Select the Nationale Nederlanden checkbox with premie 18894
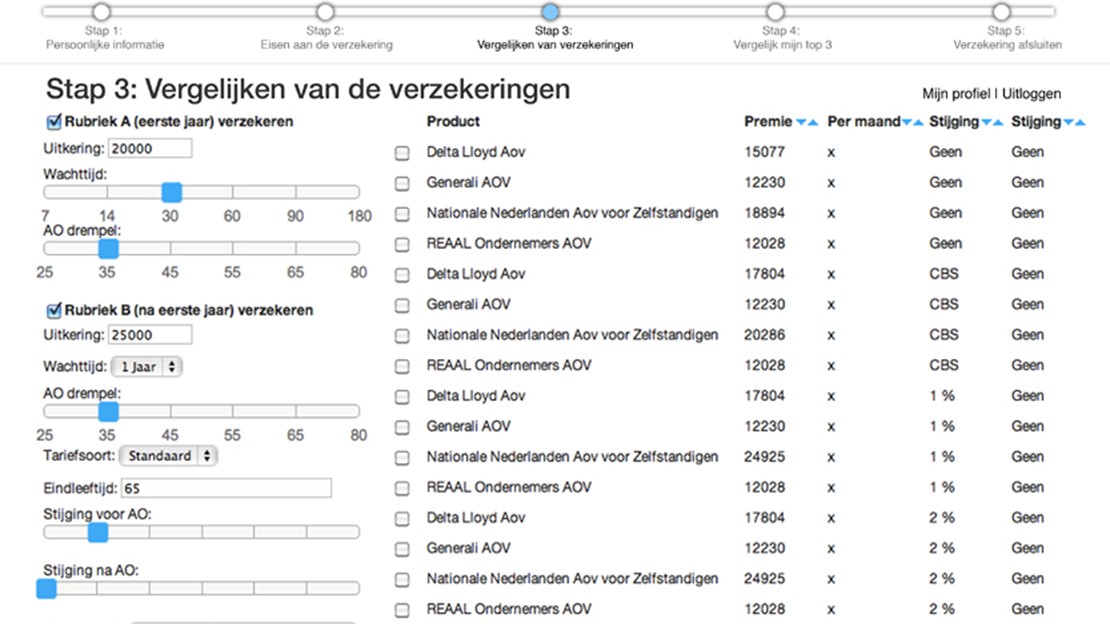 tap(402, 215)
